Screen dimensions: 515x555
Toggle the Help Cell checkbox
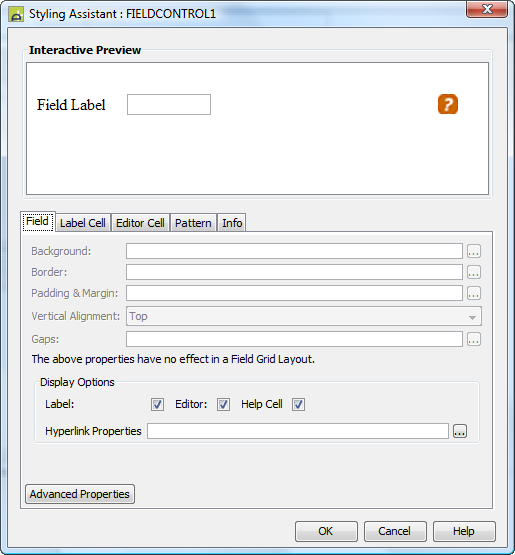pyautogui.click(x=298, y=404)
